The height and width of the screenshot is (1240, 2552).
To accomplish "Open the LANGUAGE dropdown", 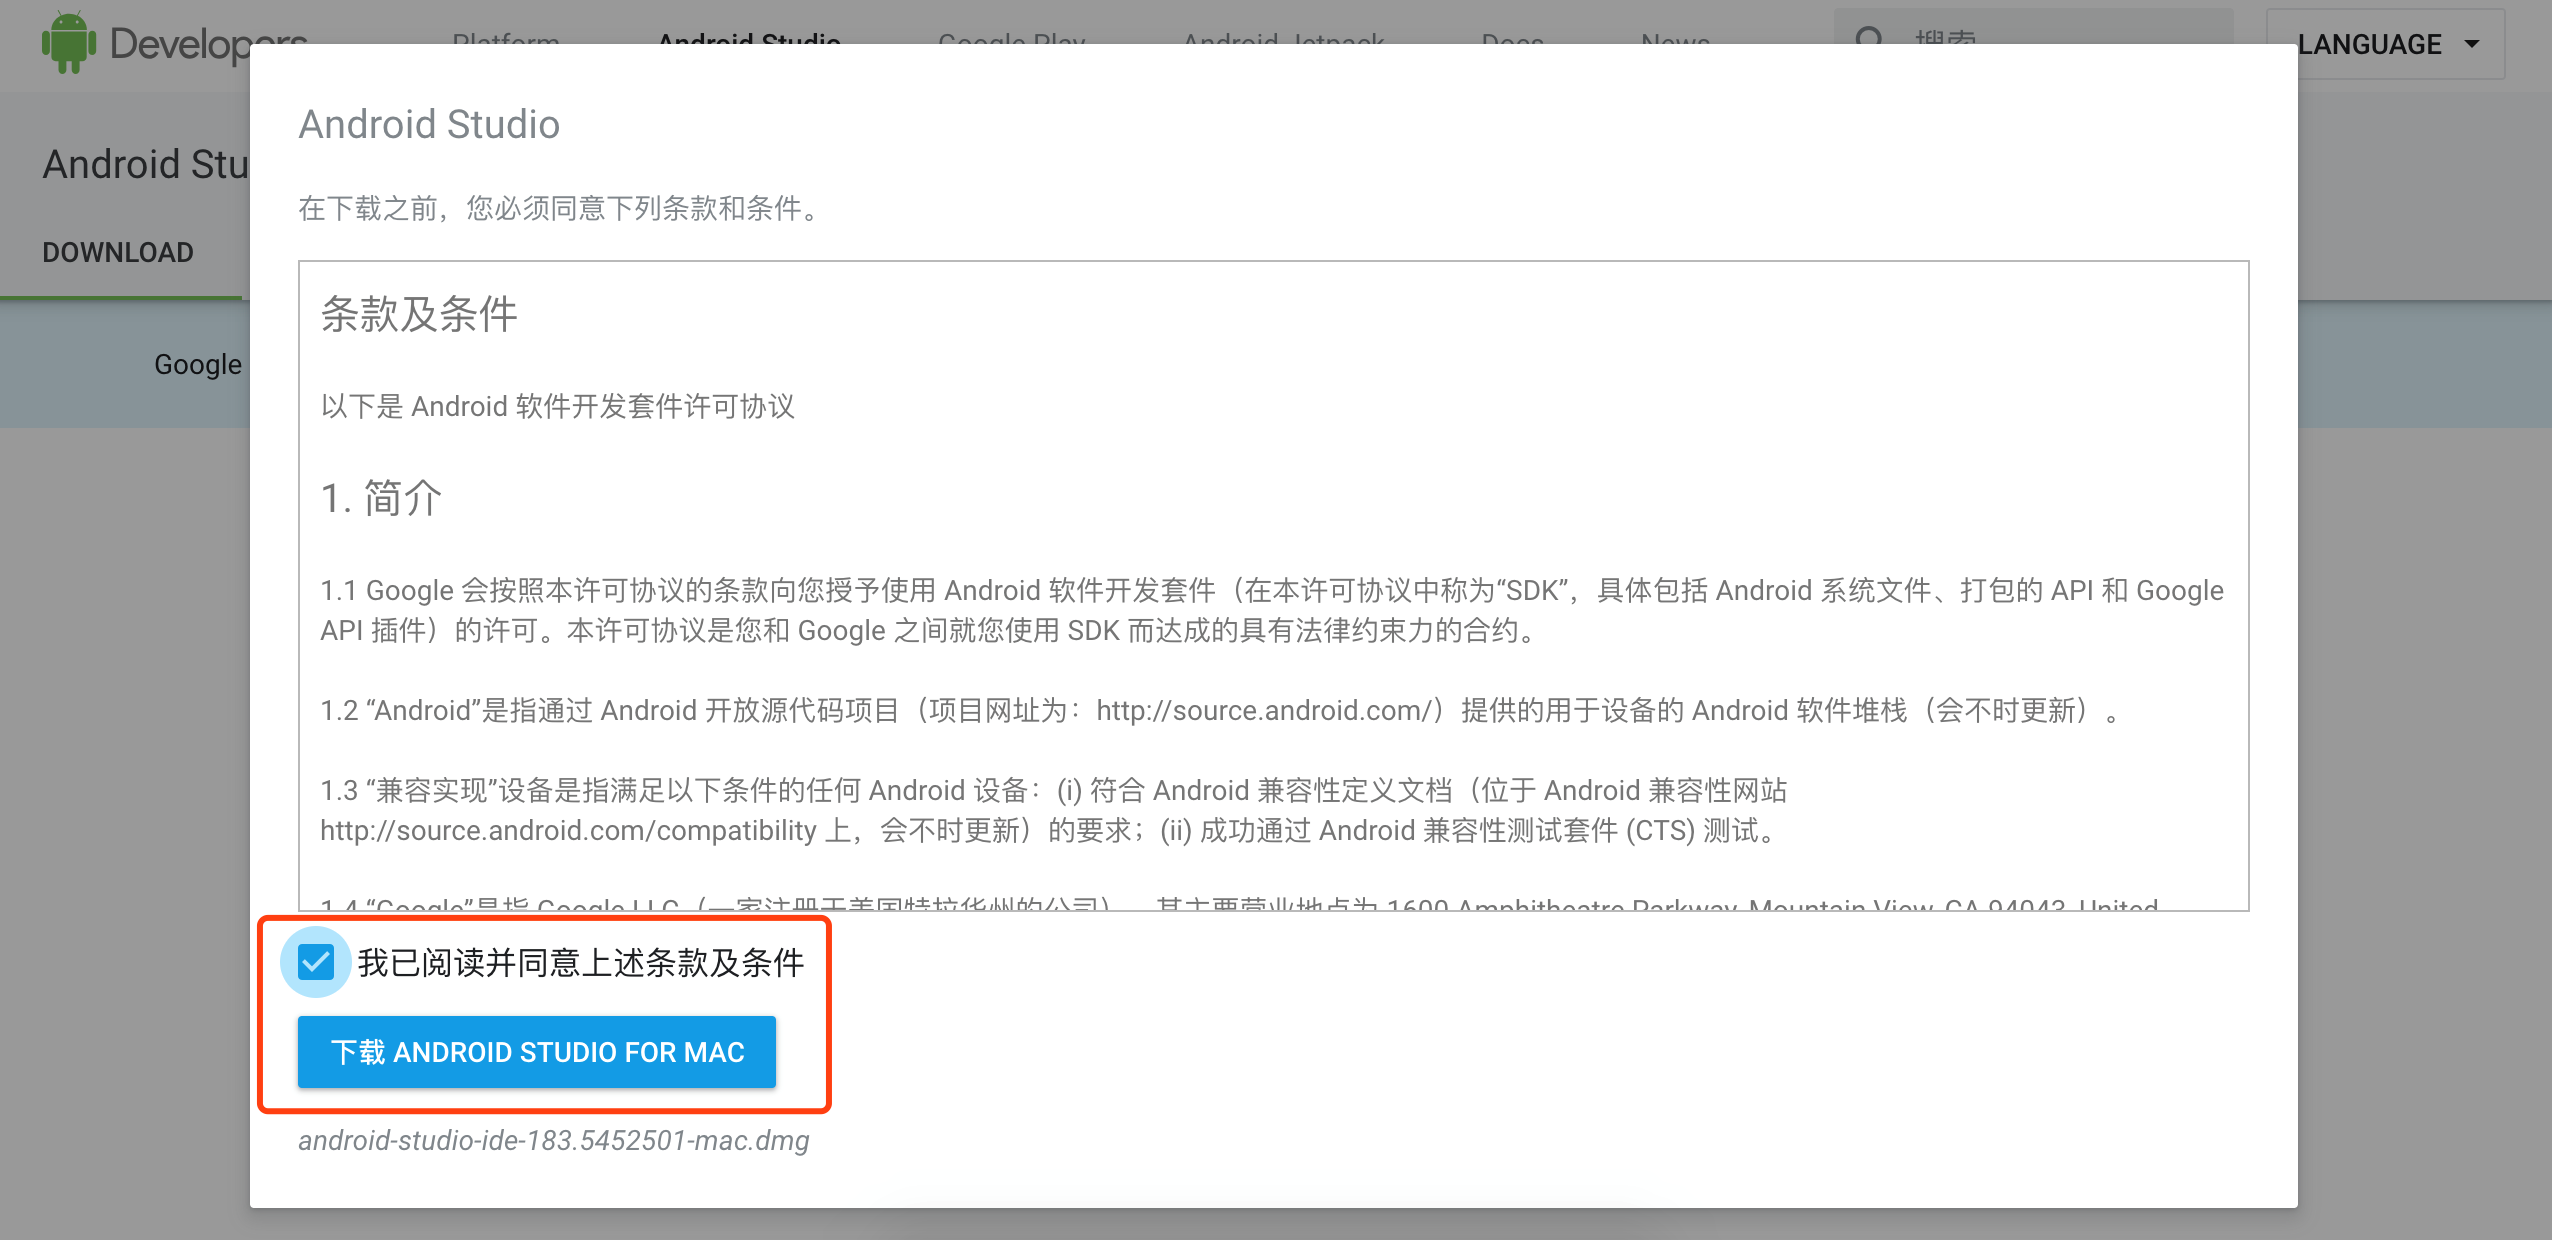I will coord(2385,44).
